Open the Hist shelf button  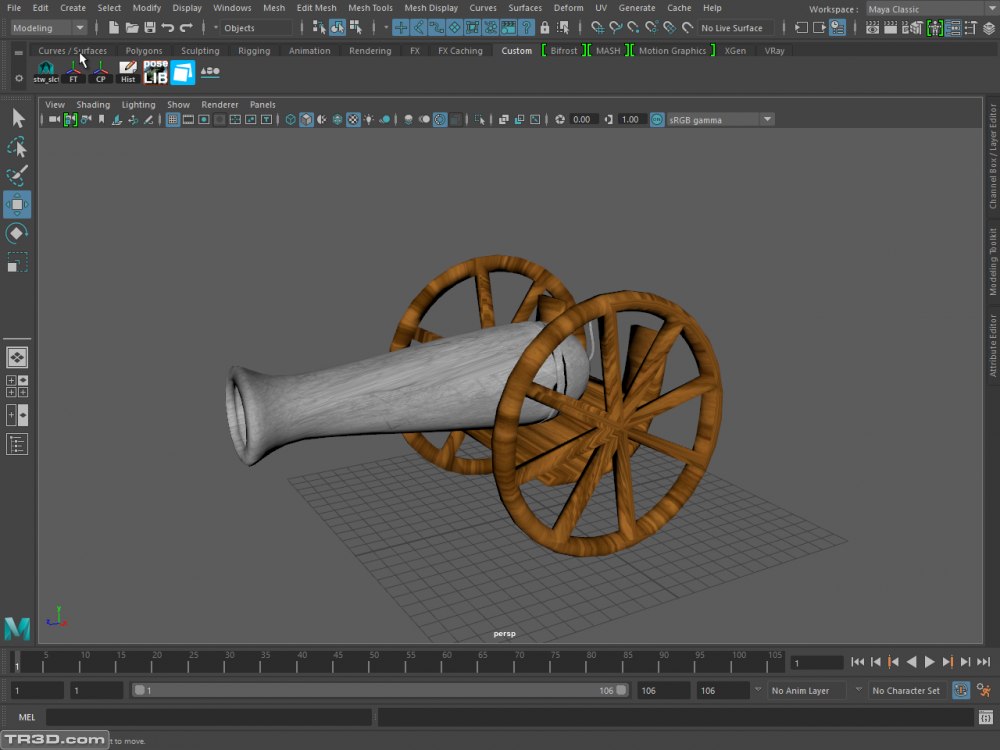pos(128,72)
